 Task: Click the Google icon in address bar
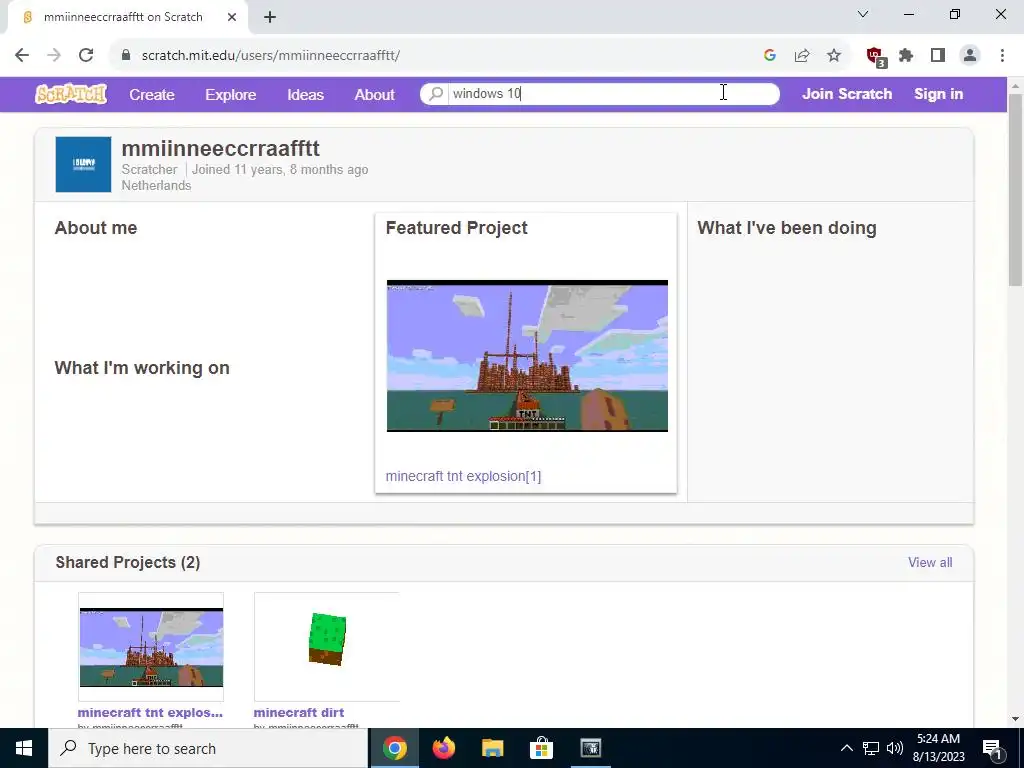click(769, 56)
